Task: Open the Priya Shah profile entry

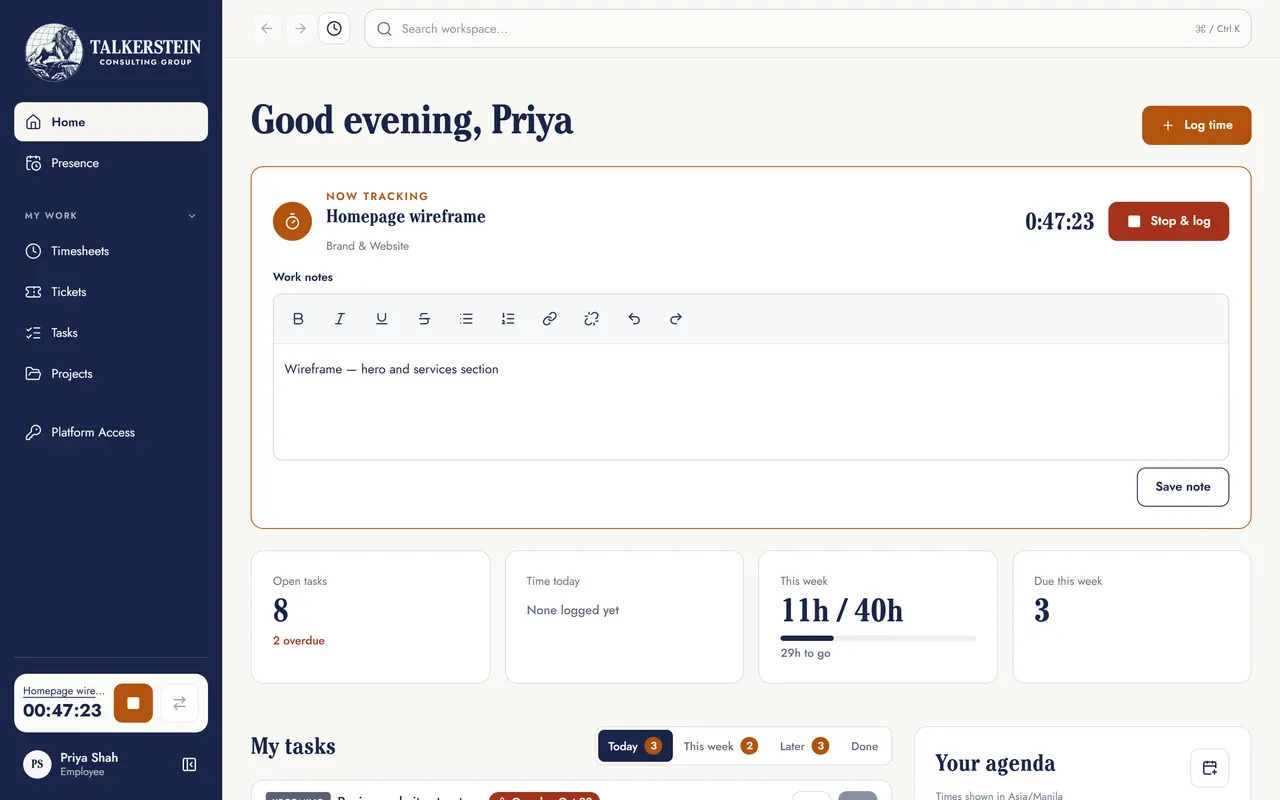Action: (89, 765)
